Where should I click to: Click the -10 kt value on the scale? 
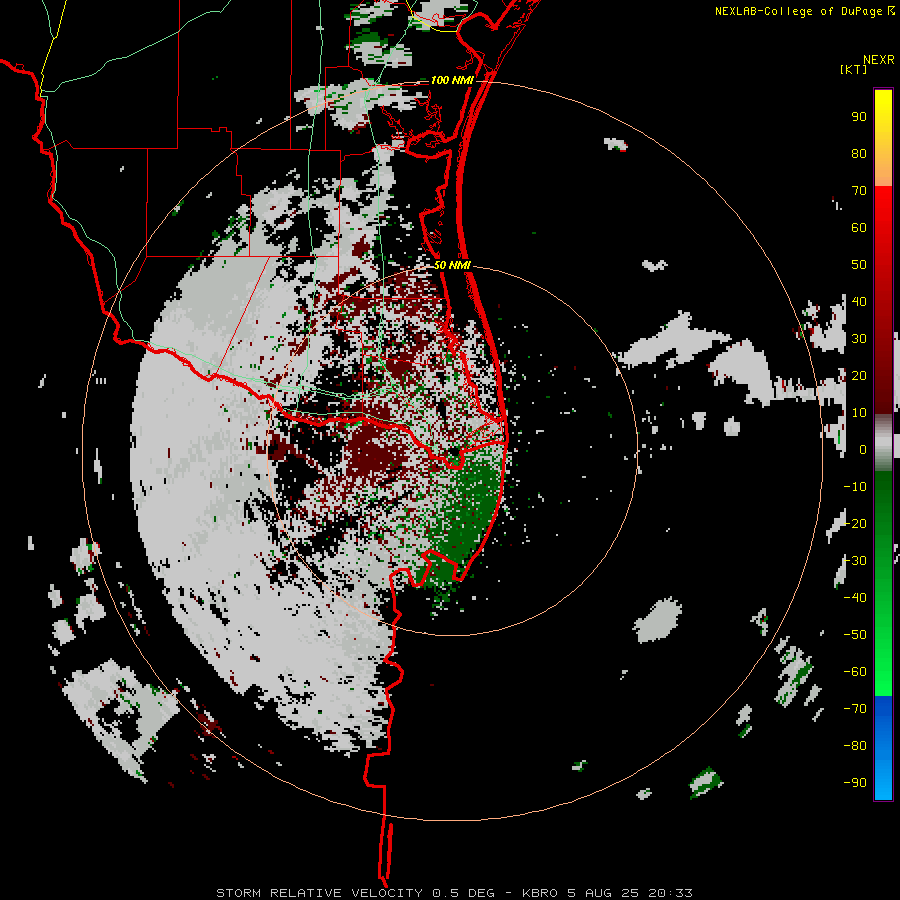[x=855, y=487]
